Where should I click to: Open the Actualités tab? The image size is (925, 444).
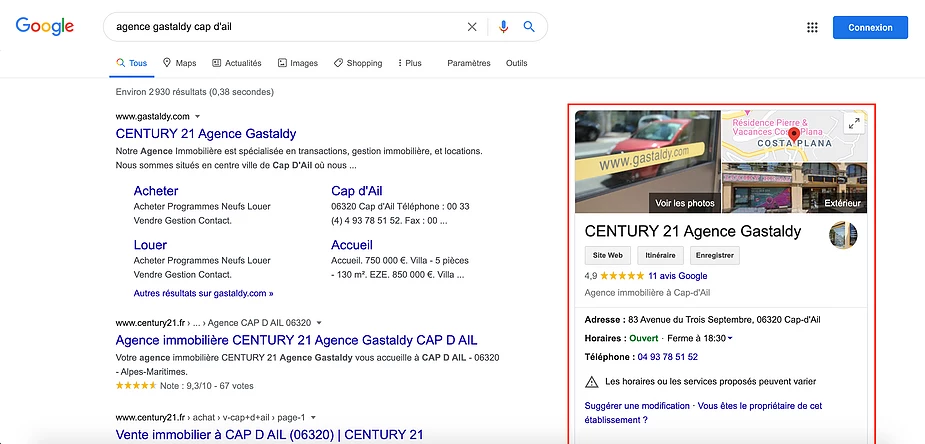click(x=237, y=63)
